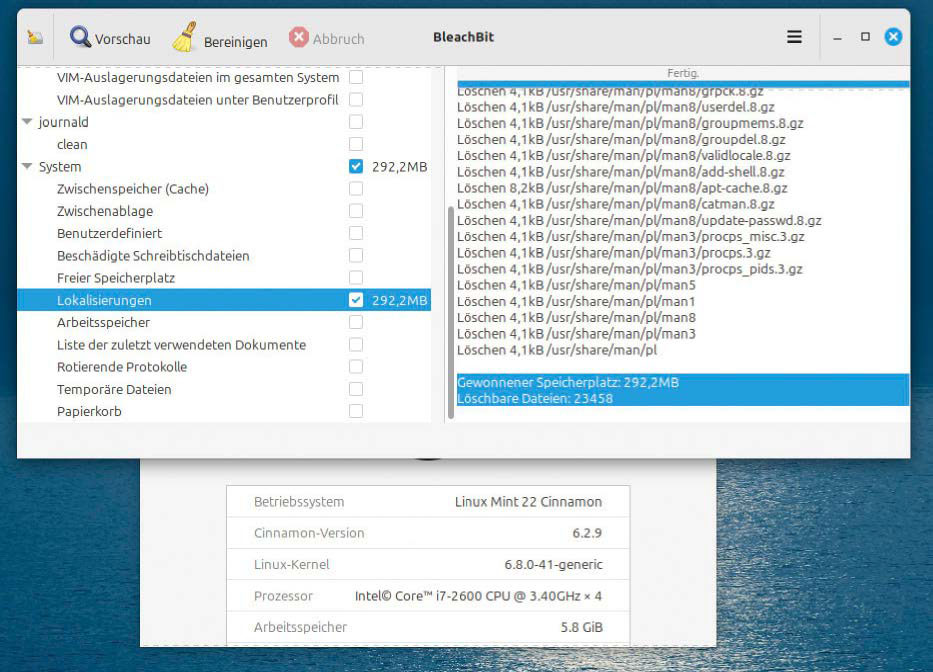Select the Freier Speicherplatz row
933x672 pixels.
pyautogui.click(x=116, y=278)
